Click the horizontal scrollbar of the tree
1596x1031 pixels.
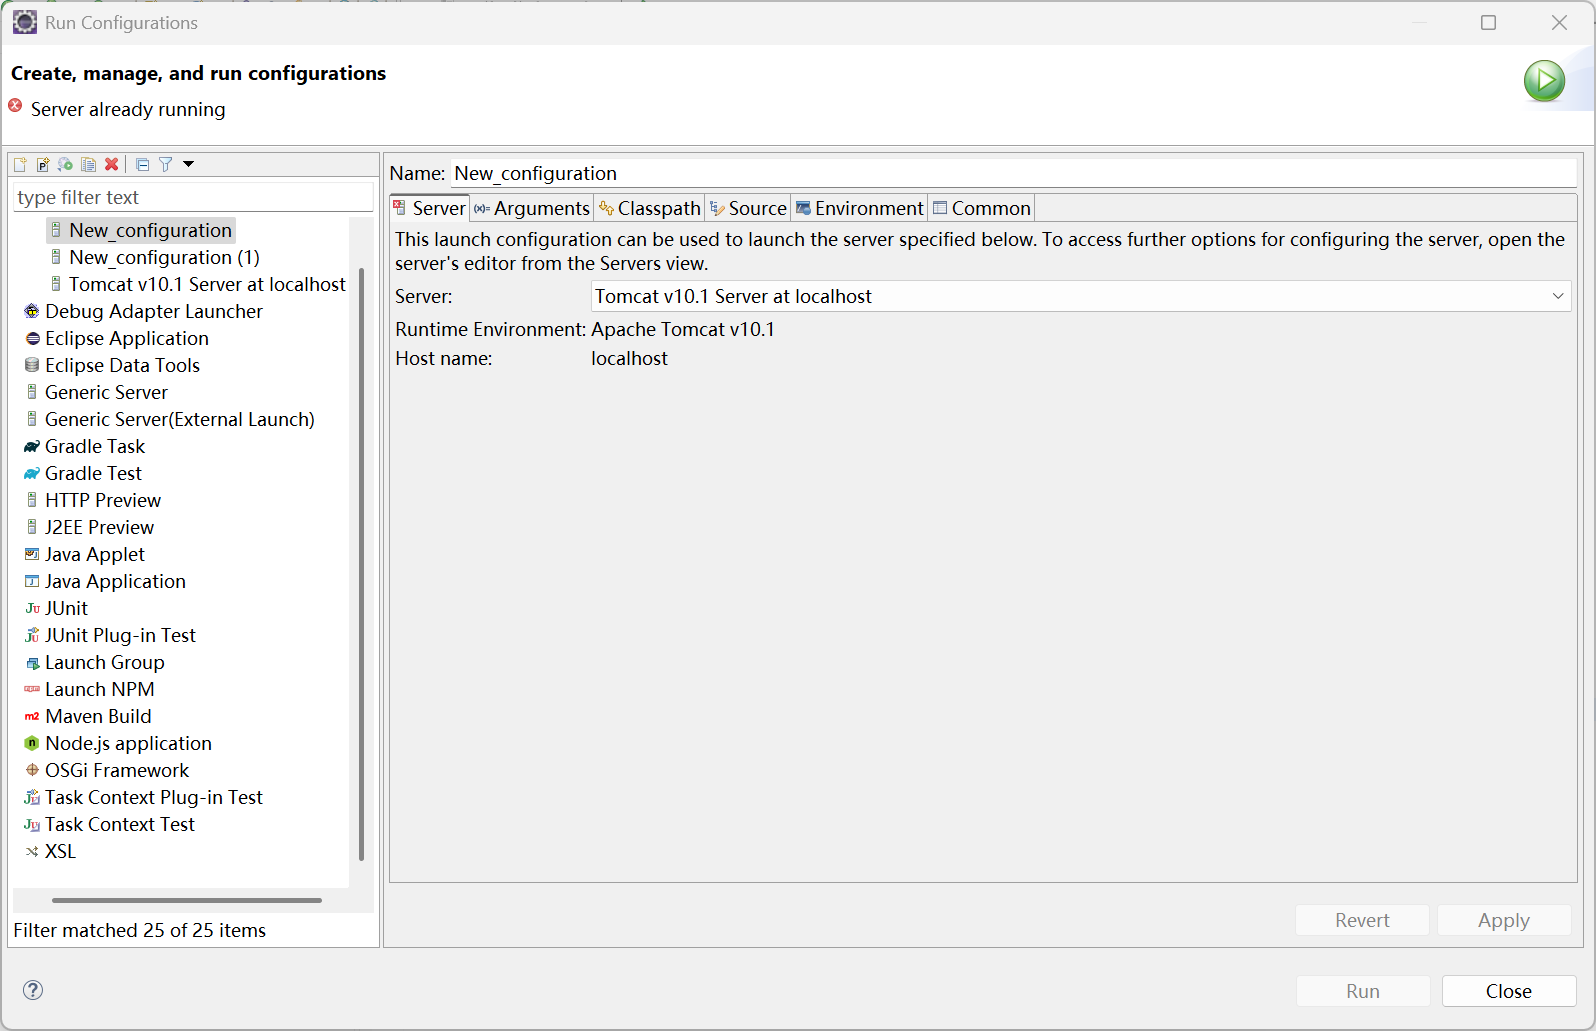click(x=187, y=900)
